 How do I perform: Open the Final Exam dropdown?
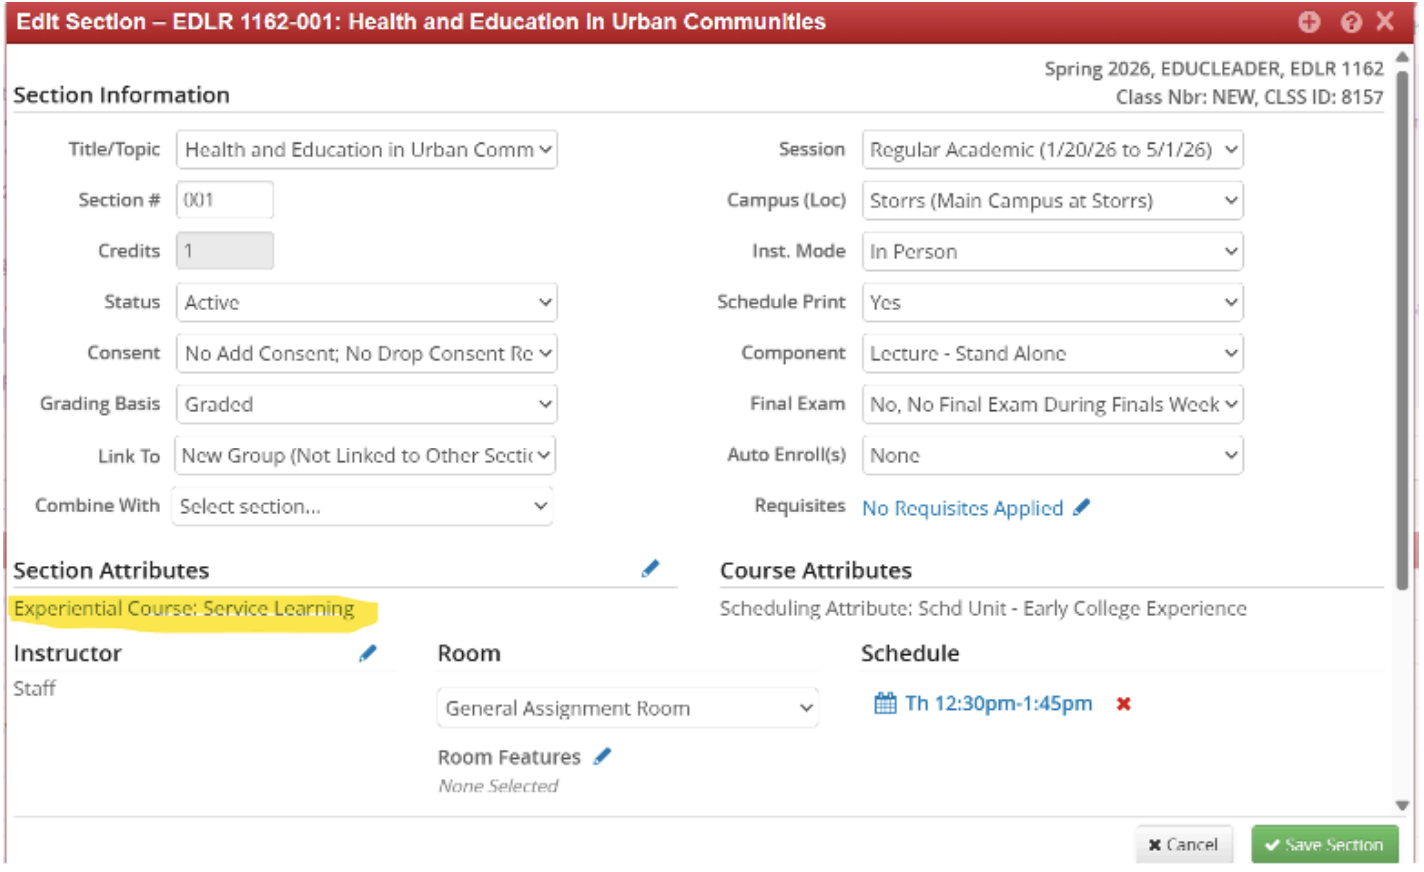pos(1052,404)
